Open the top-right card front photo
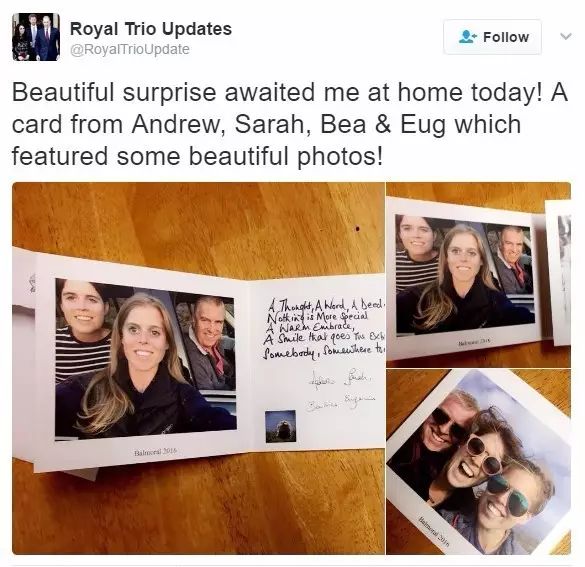Image resolution: width=585 pixels, height=567 pixels. tap(479, 275)
